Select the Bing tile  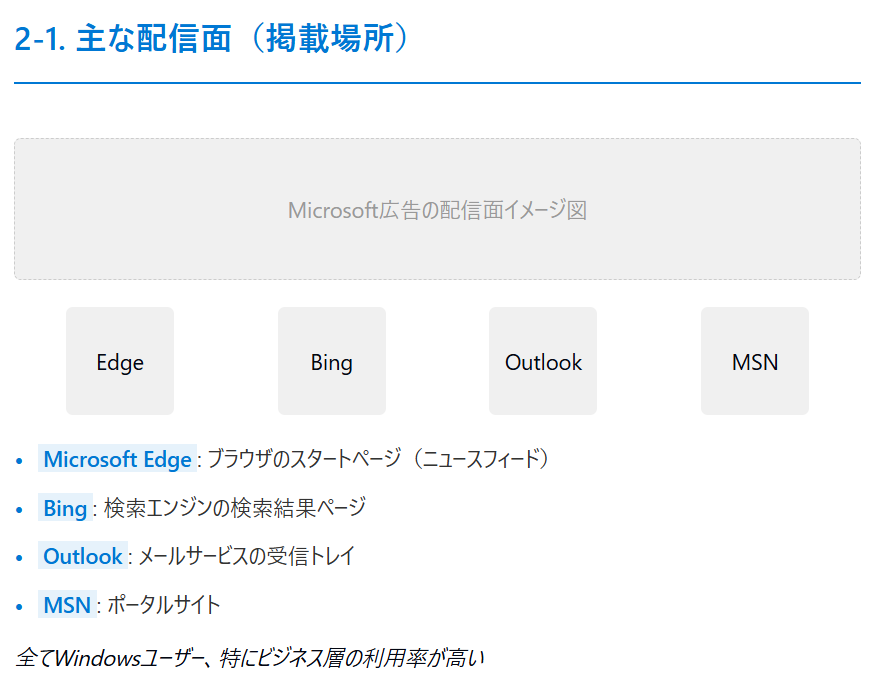tap(331, 361)
